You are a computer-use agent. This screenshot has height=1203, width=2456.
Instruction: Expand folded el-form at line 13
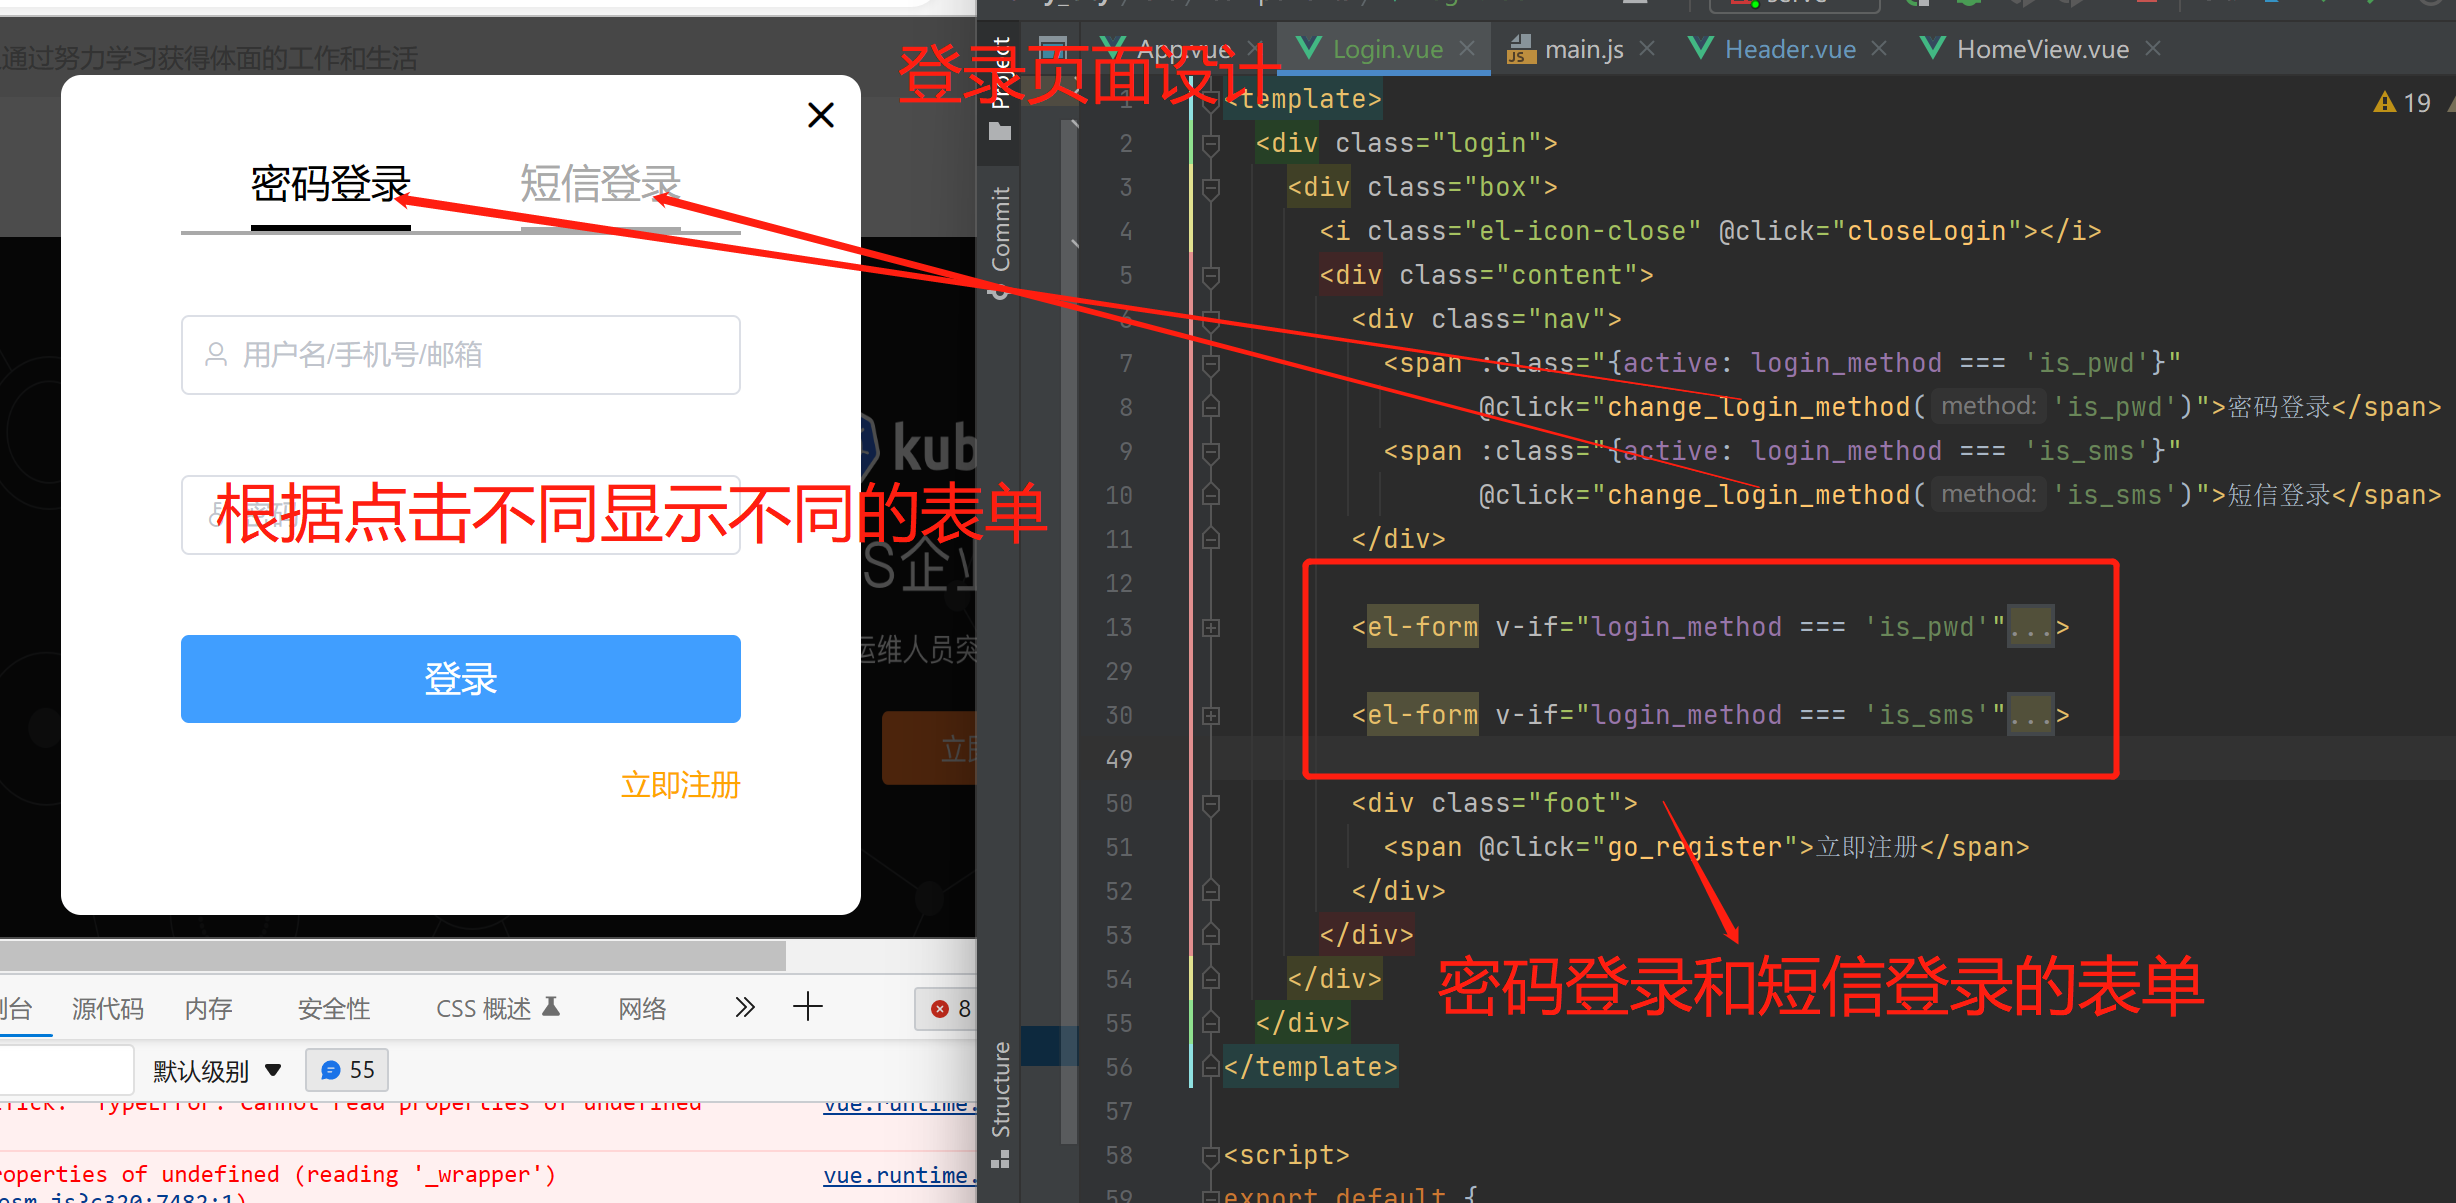coord(1211,628)
